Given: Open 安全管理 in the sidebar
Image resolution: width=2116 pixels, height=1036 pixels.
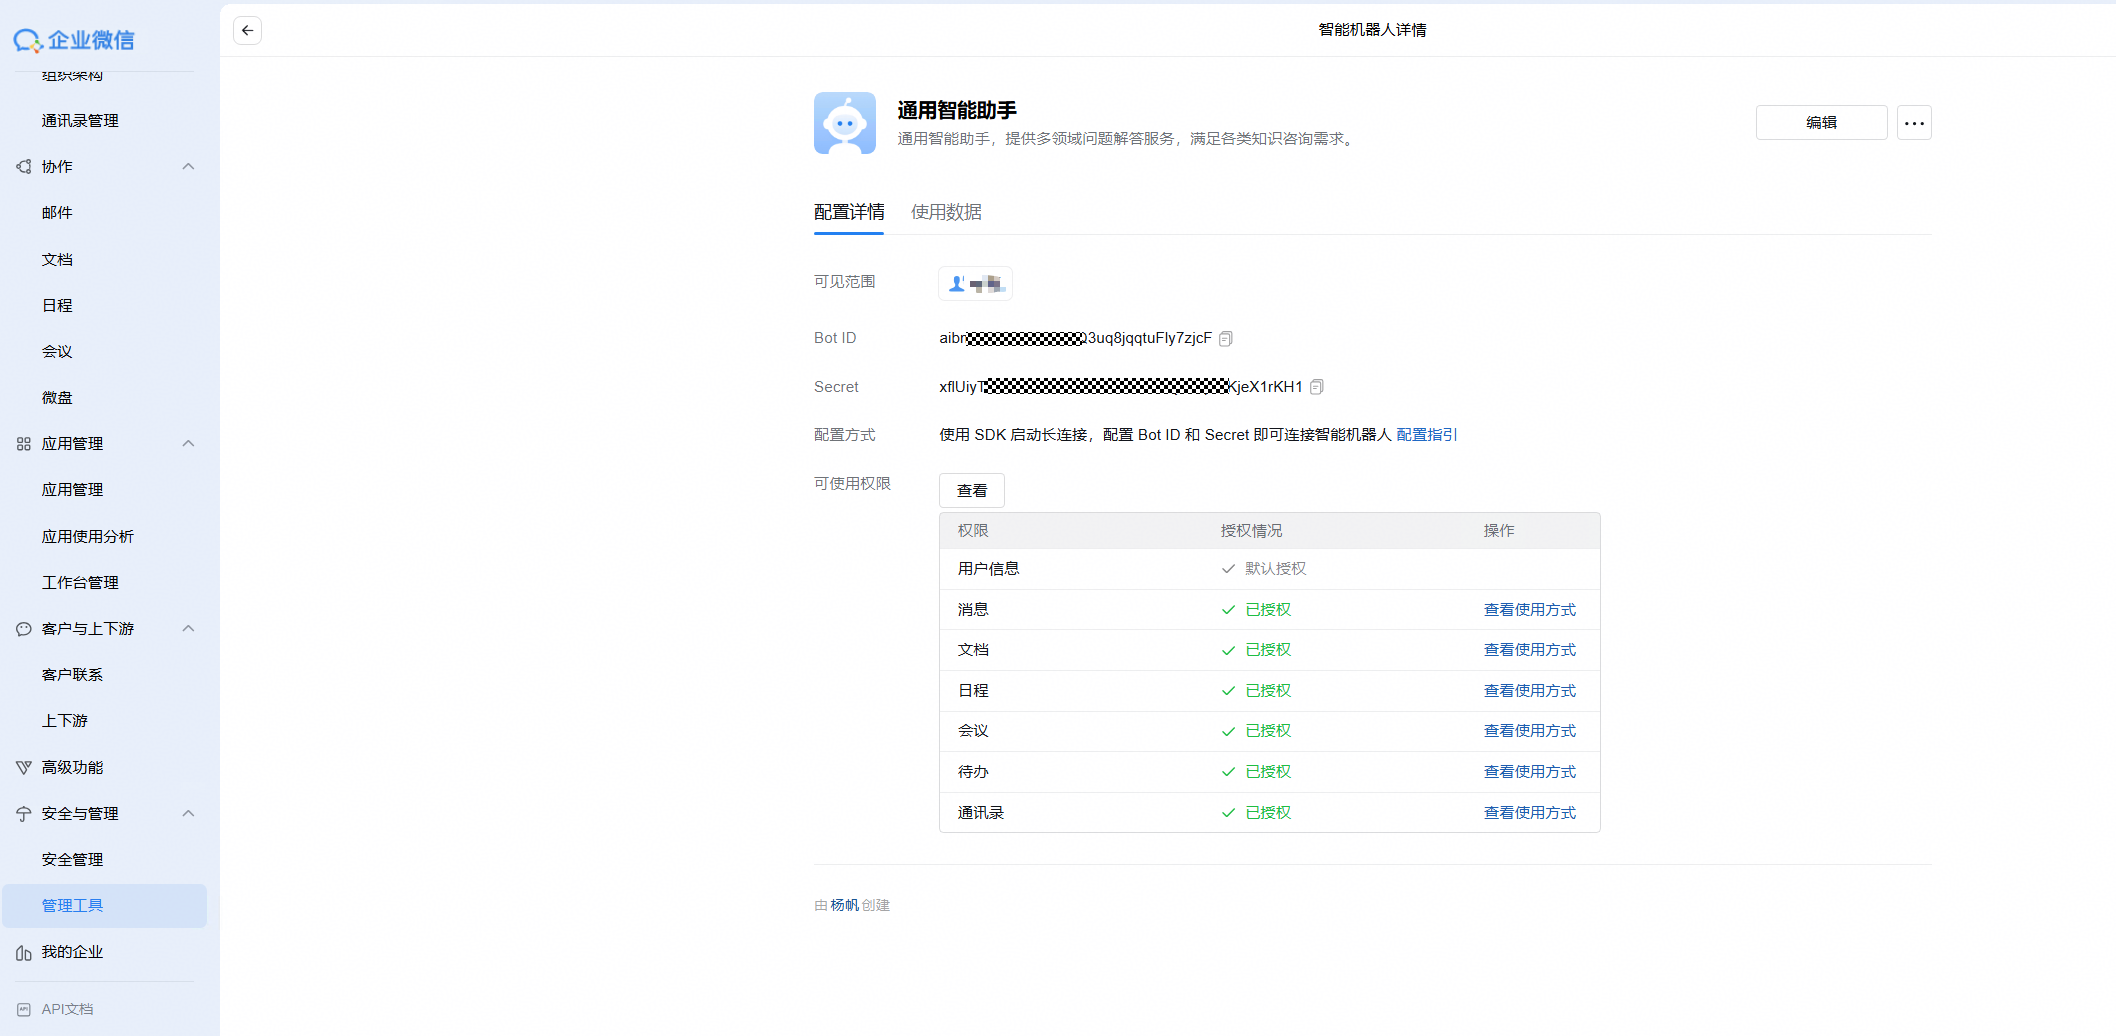Looking at the screenshot, I should (72, 860).
